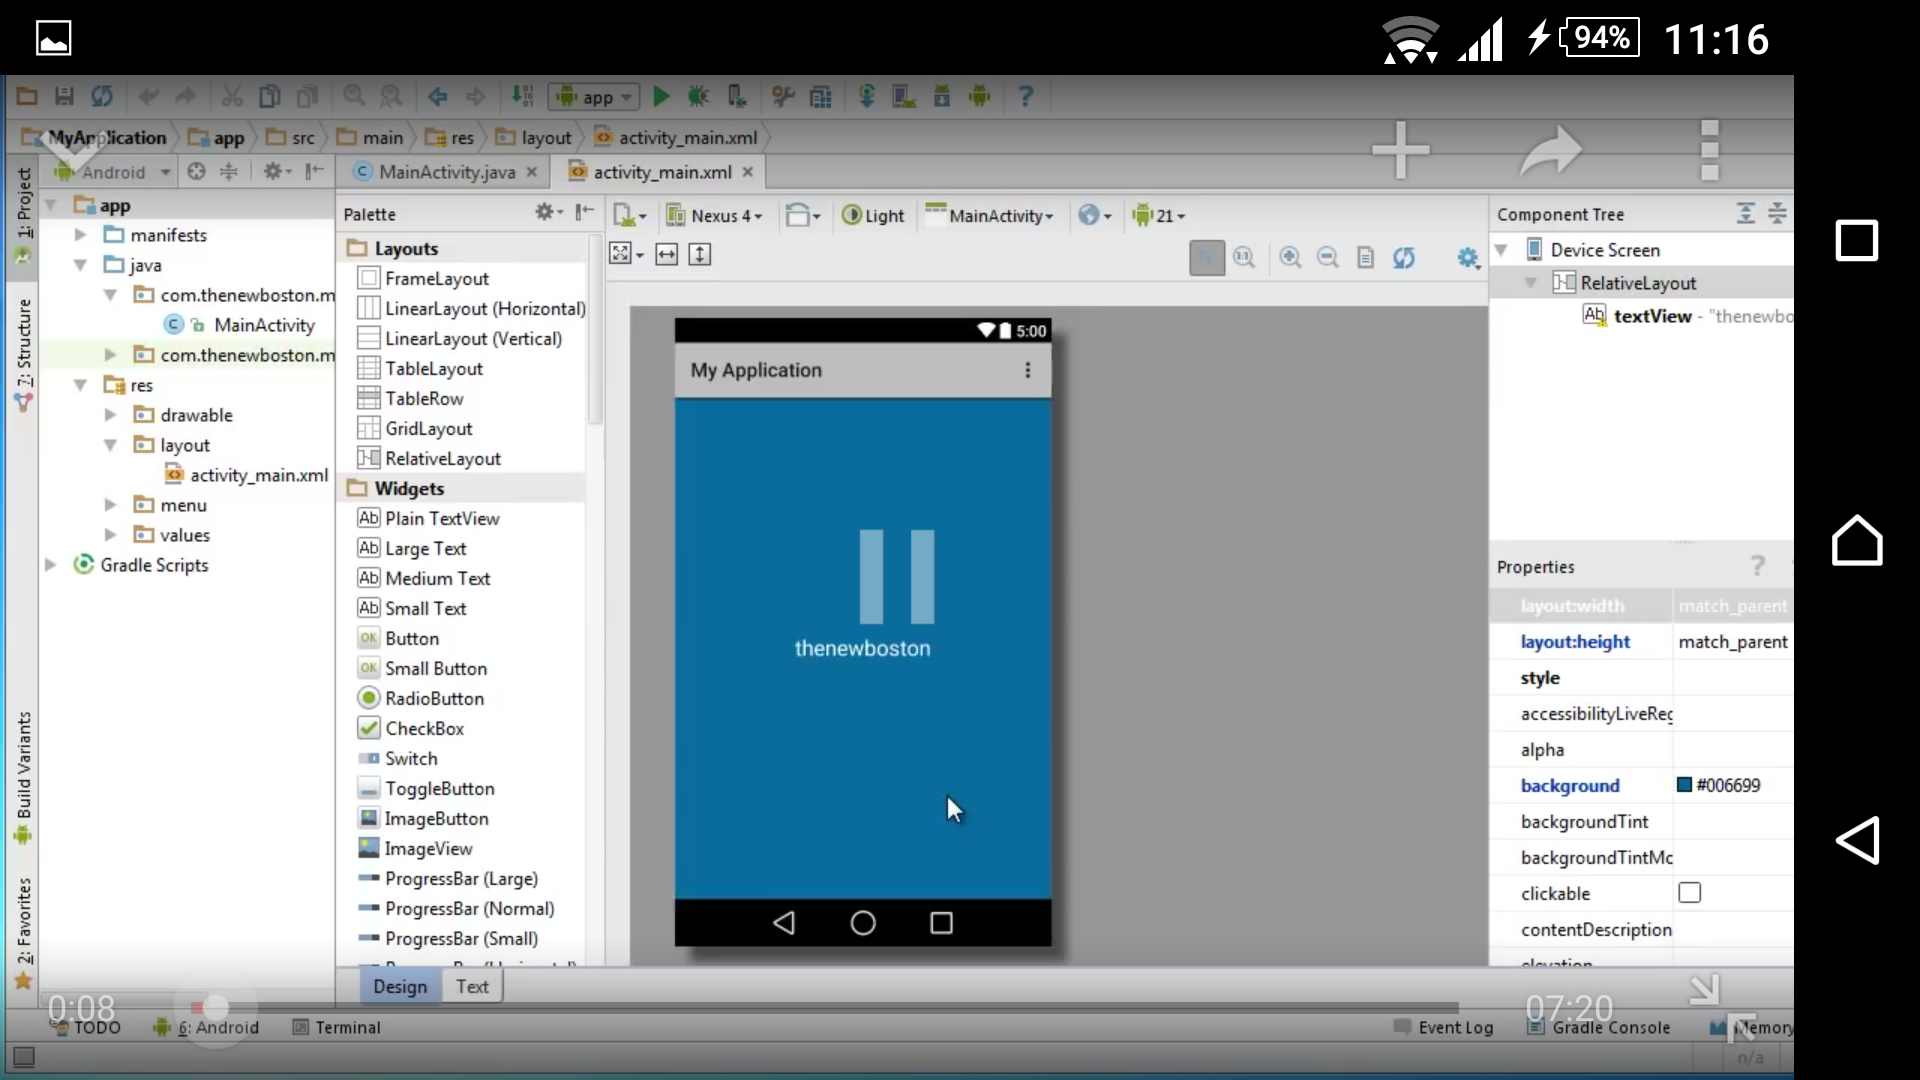The width and height of the screenshot is (1920, 1080).
Task: Click the video add plus overlay icon
Action: [1400, 150]
